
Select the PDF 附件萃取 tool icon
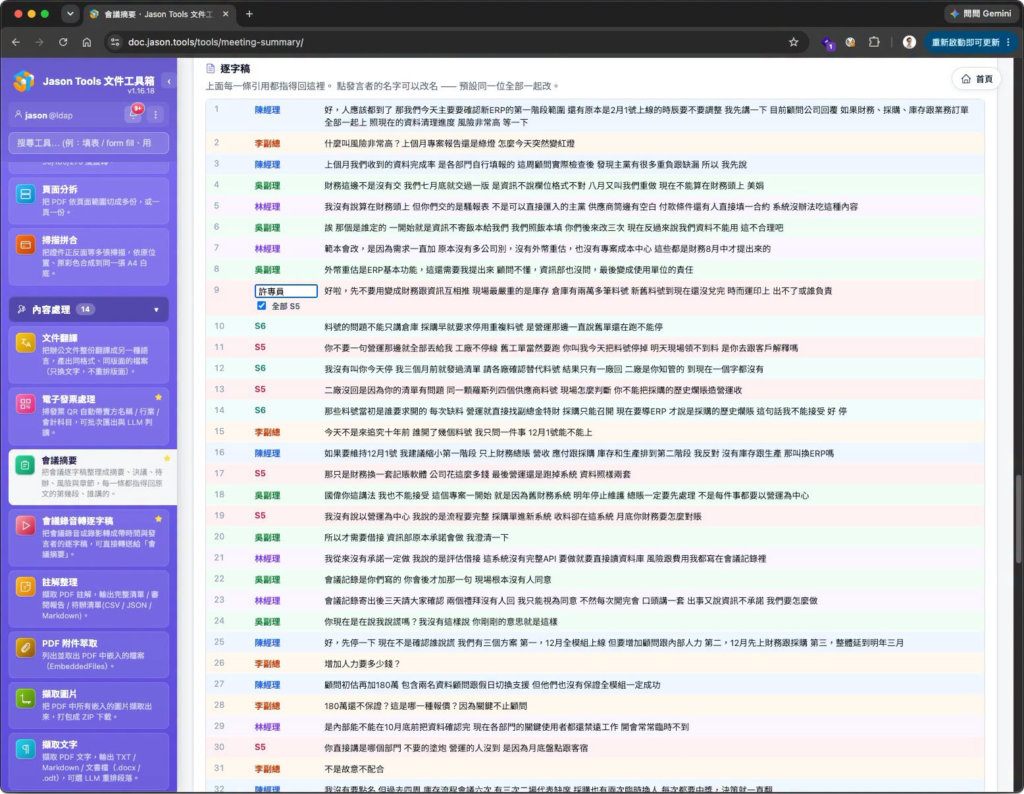[x=25, y=648]
